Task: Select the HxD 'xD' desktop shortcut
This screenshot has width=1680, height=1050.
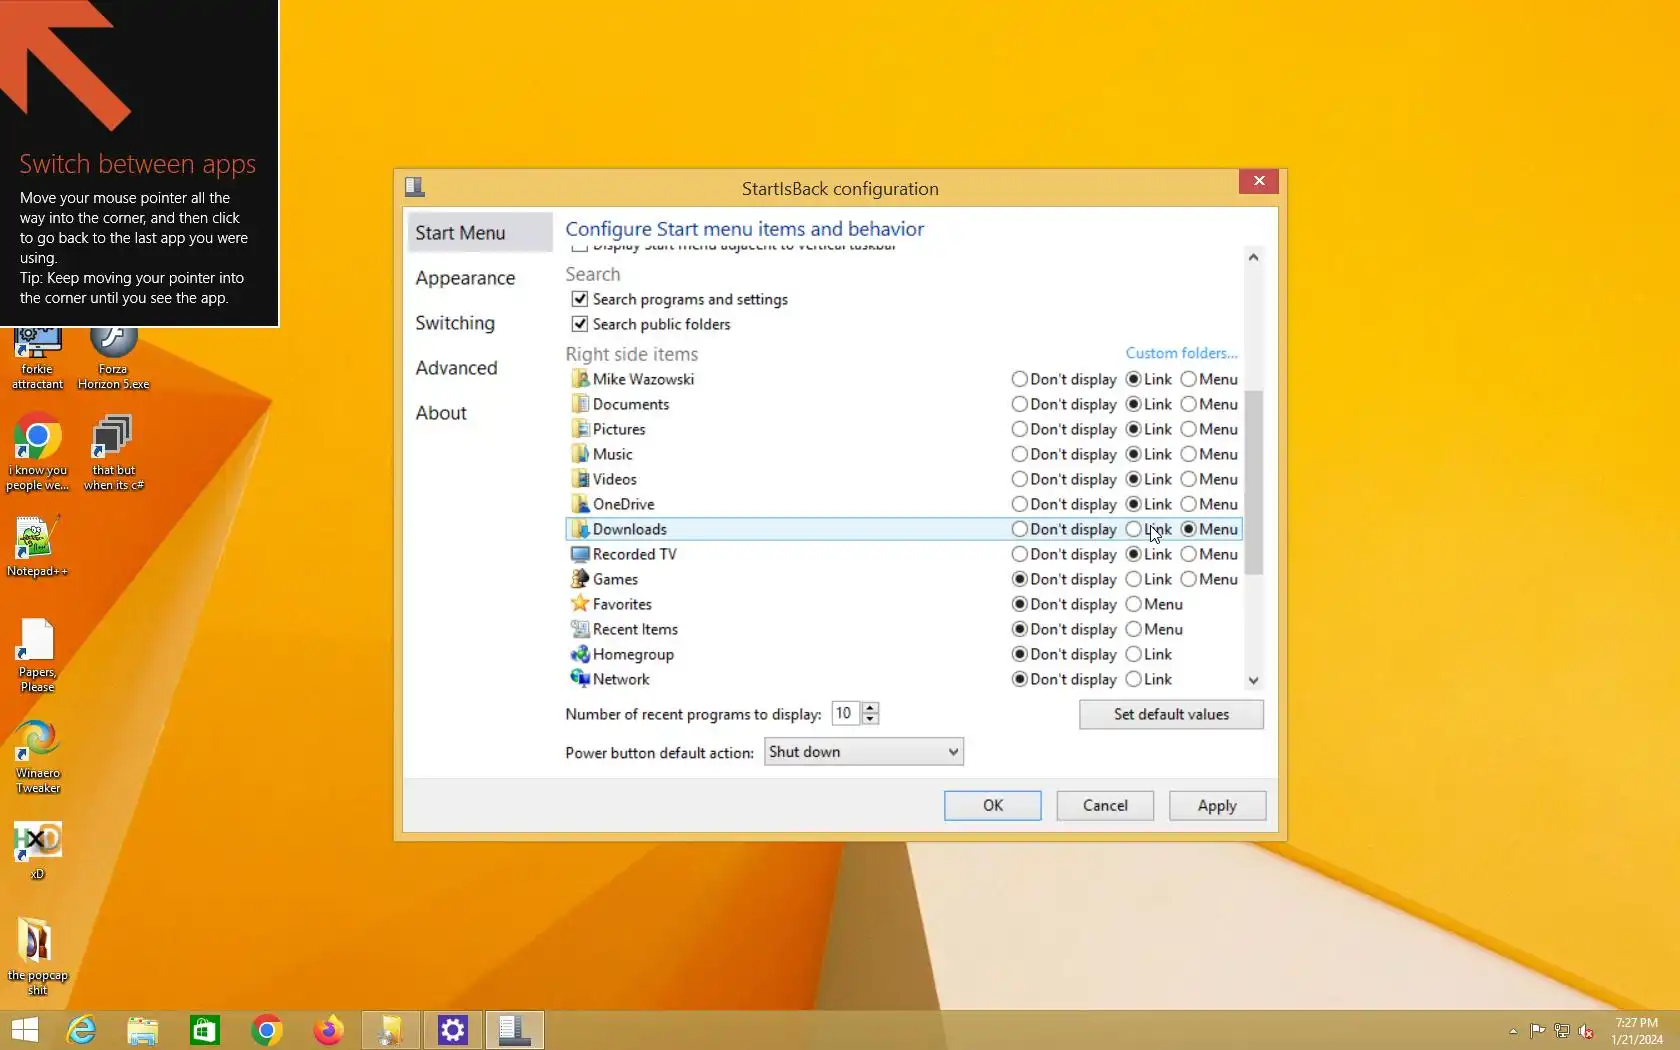Action: [37, 850]
